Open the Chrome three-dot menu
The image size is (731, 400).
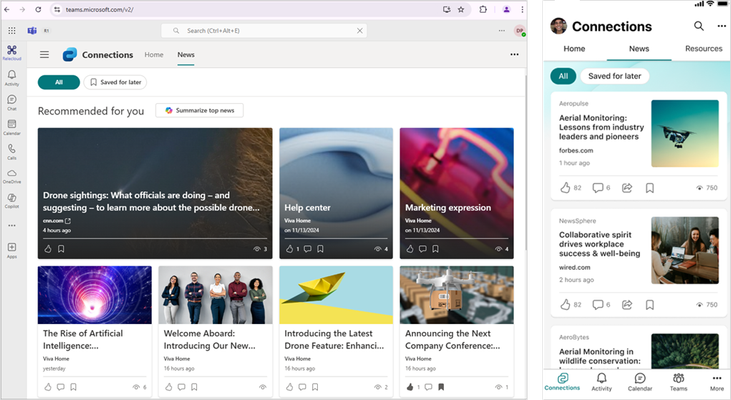click(x=522, y=9)
